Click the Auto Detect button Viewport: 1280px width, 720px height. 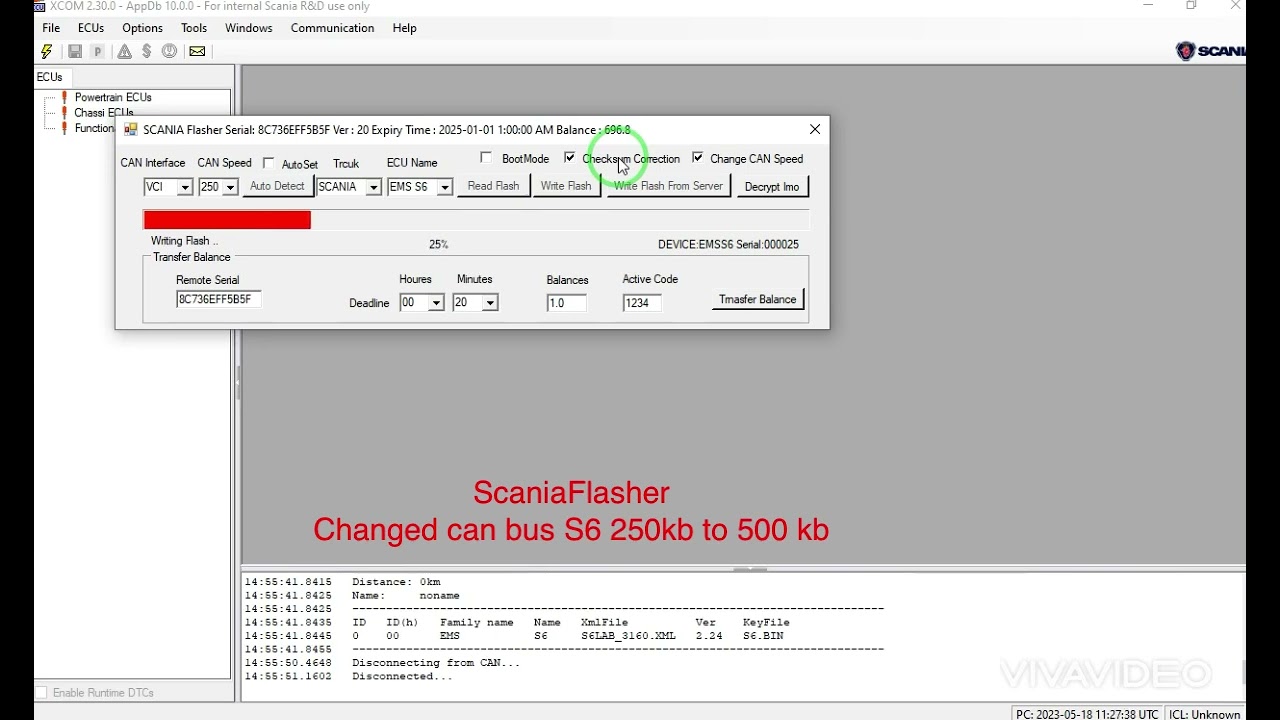277,186
